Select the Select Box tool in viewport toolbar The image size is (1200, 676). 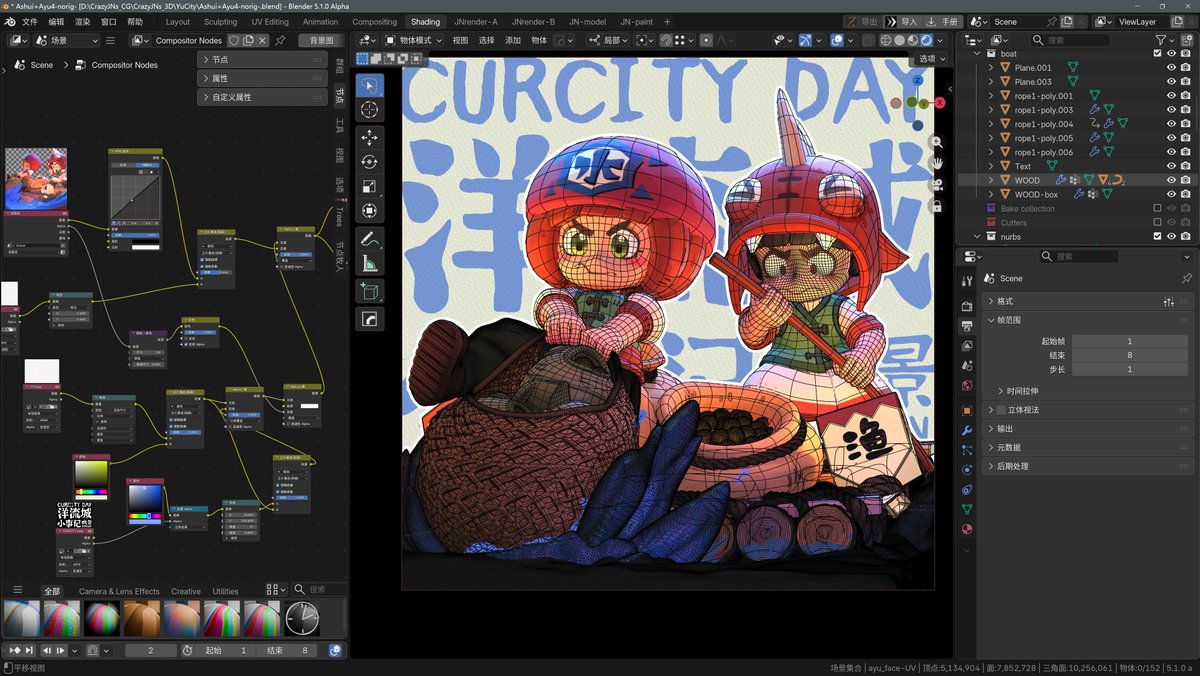pyautogui.click(x=369, y=86)
